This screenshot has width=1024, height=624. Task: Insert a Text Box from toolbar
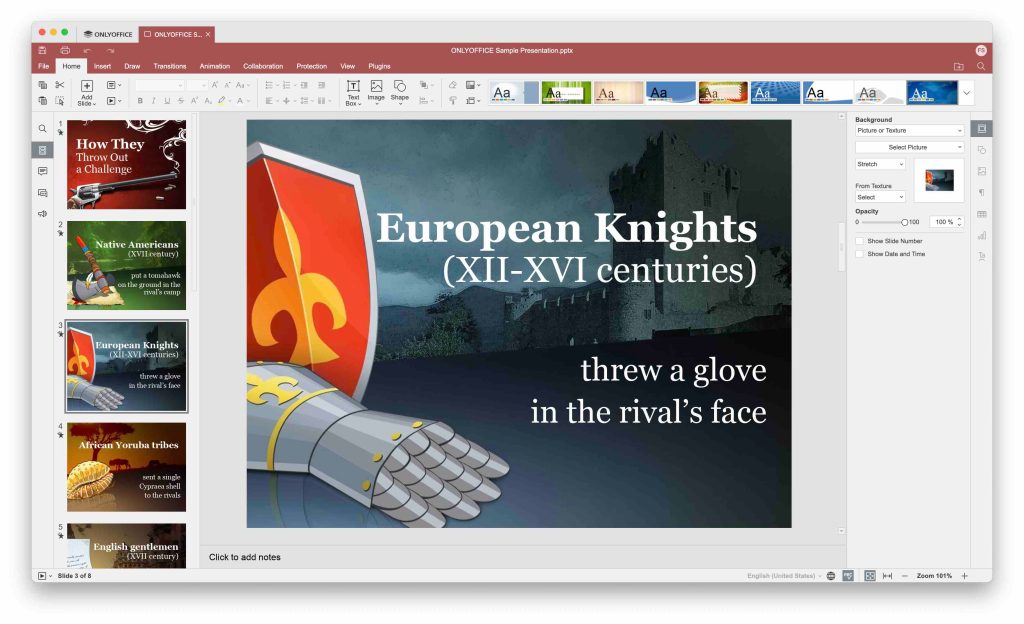[353, 92]
